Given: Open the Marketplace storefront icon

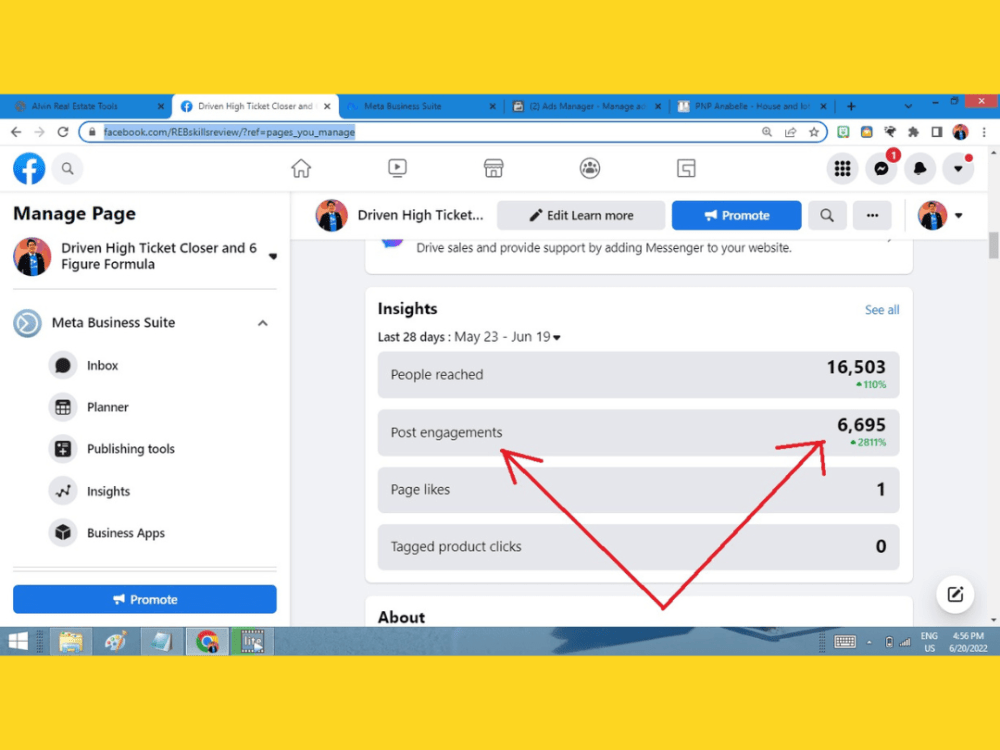Looking at the screenshot, I should tap(494, 168).
